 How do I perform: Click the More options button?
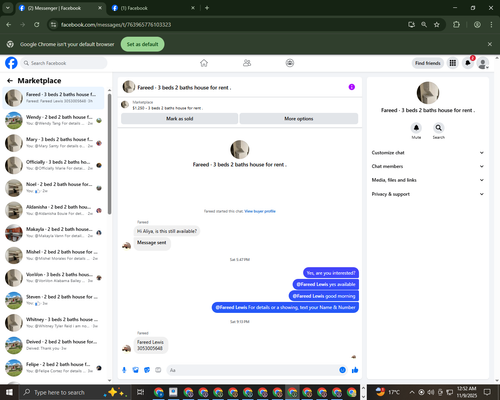(299, 119)
